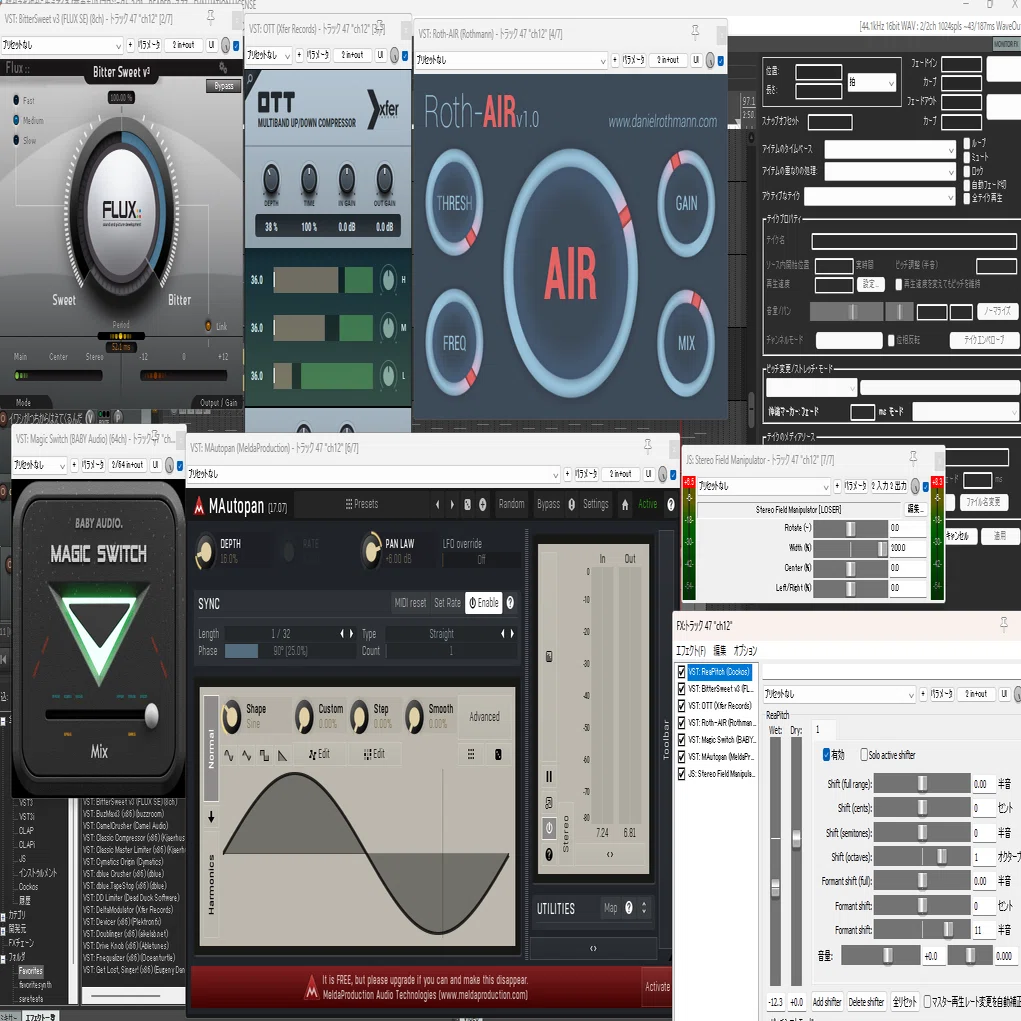The image size is (1021, 1021).
Task: Open the アクティブなテイク dropdown
Action: [880, 196]
